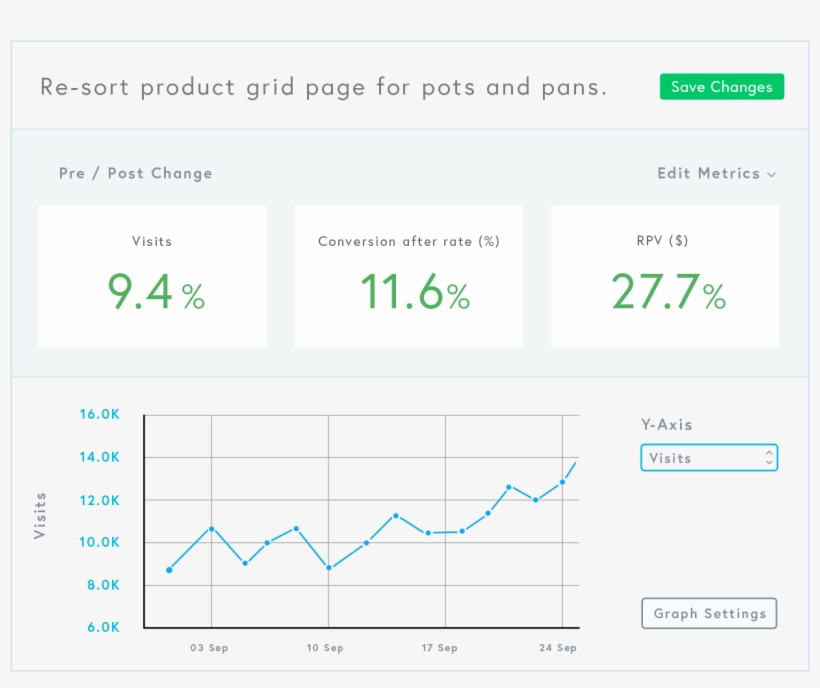Select the Conversion after rate card

click(x=408, y=277)
